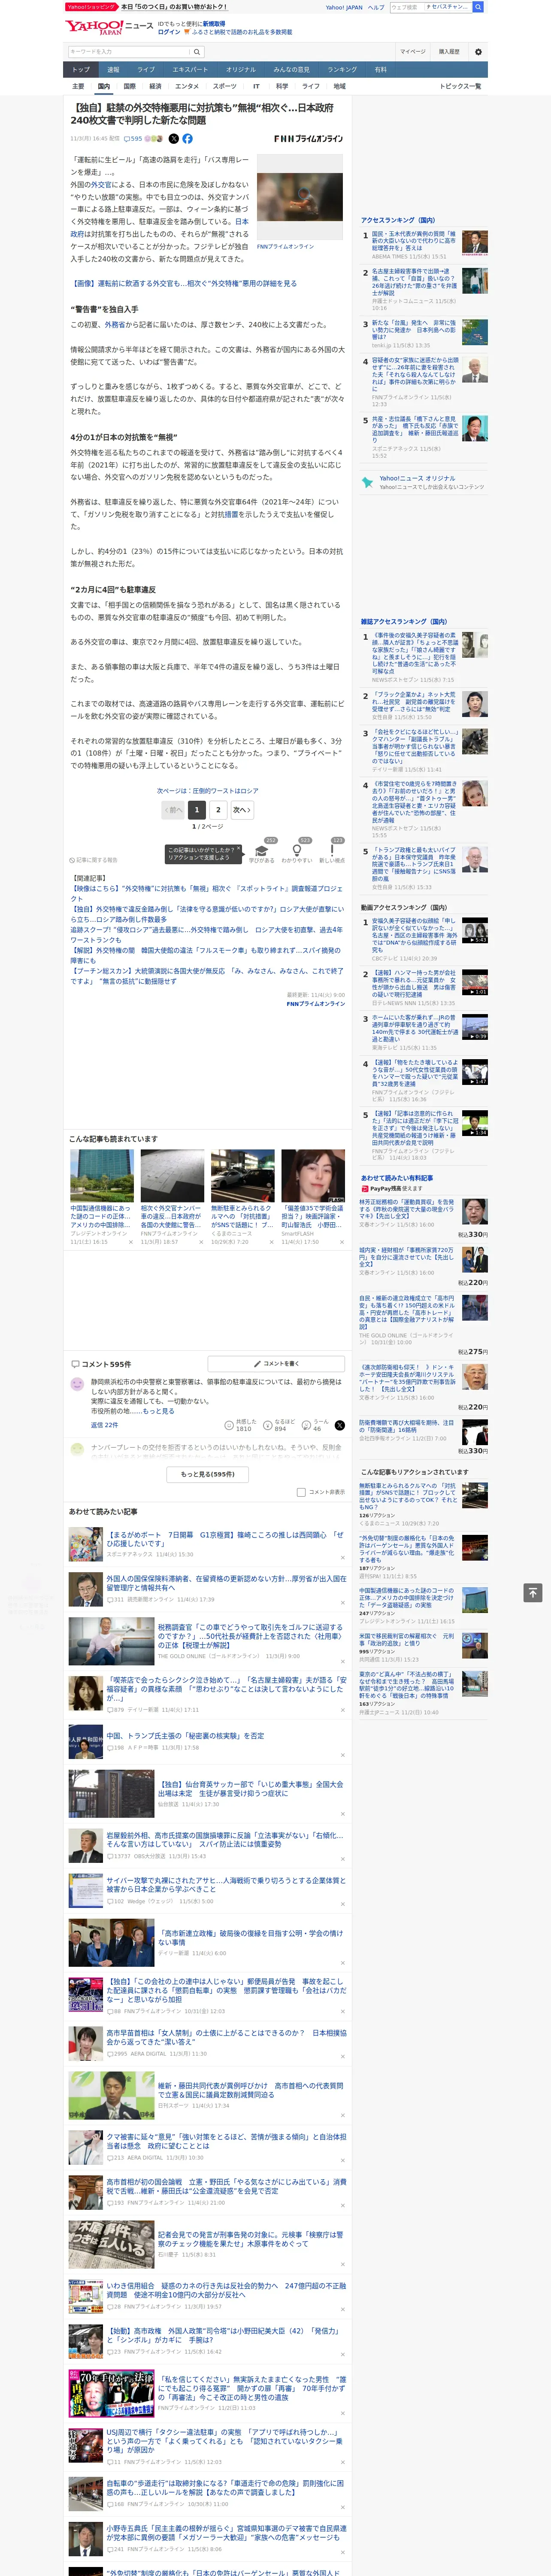Open the settings gear icon

click(x=478, y=52)
